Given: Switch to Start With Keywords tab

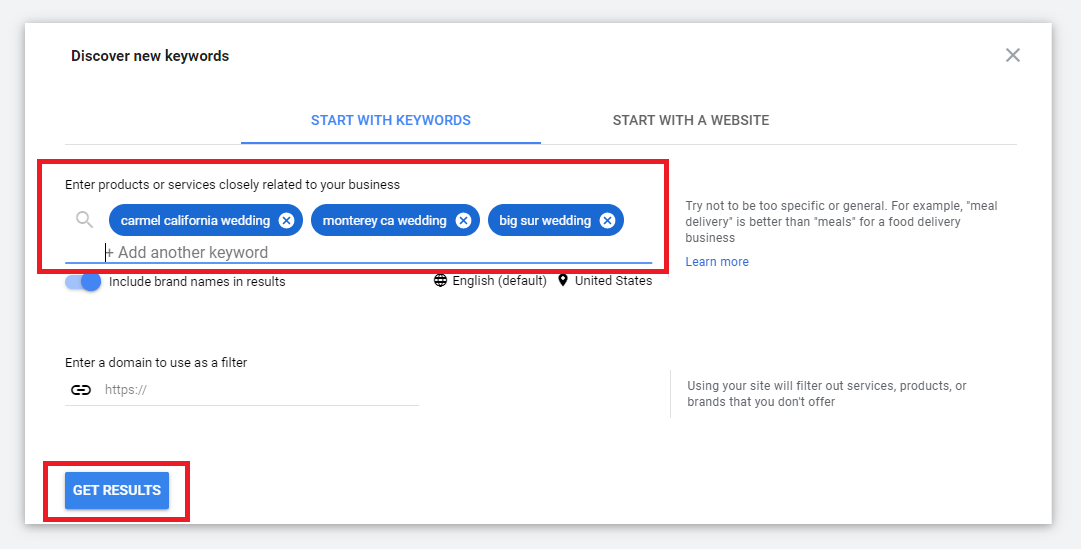Looking at the screenshot, I should (x=391, y=120).
